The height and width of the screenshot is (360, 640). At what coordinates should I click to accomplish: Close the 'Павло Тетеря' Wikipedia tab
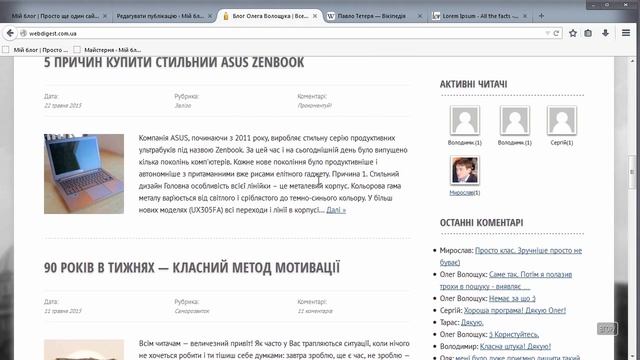[x=420, y=16]
